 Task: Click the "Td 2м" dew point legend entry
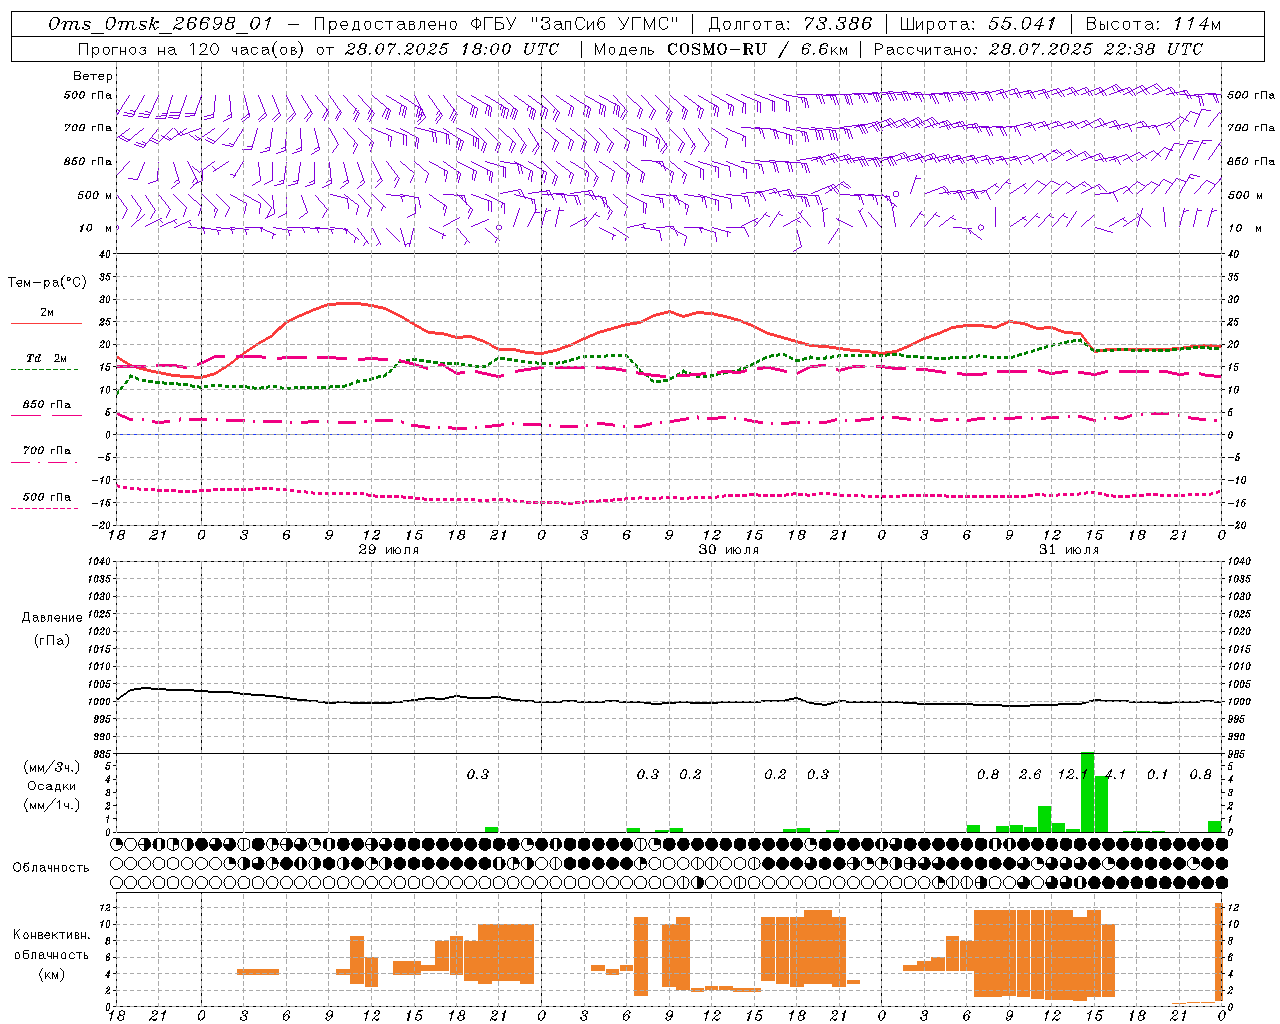coord(47,358)
